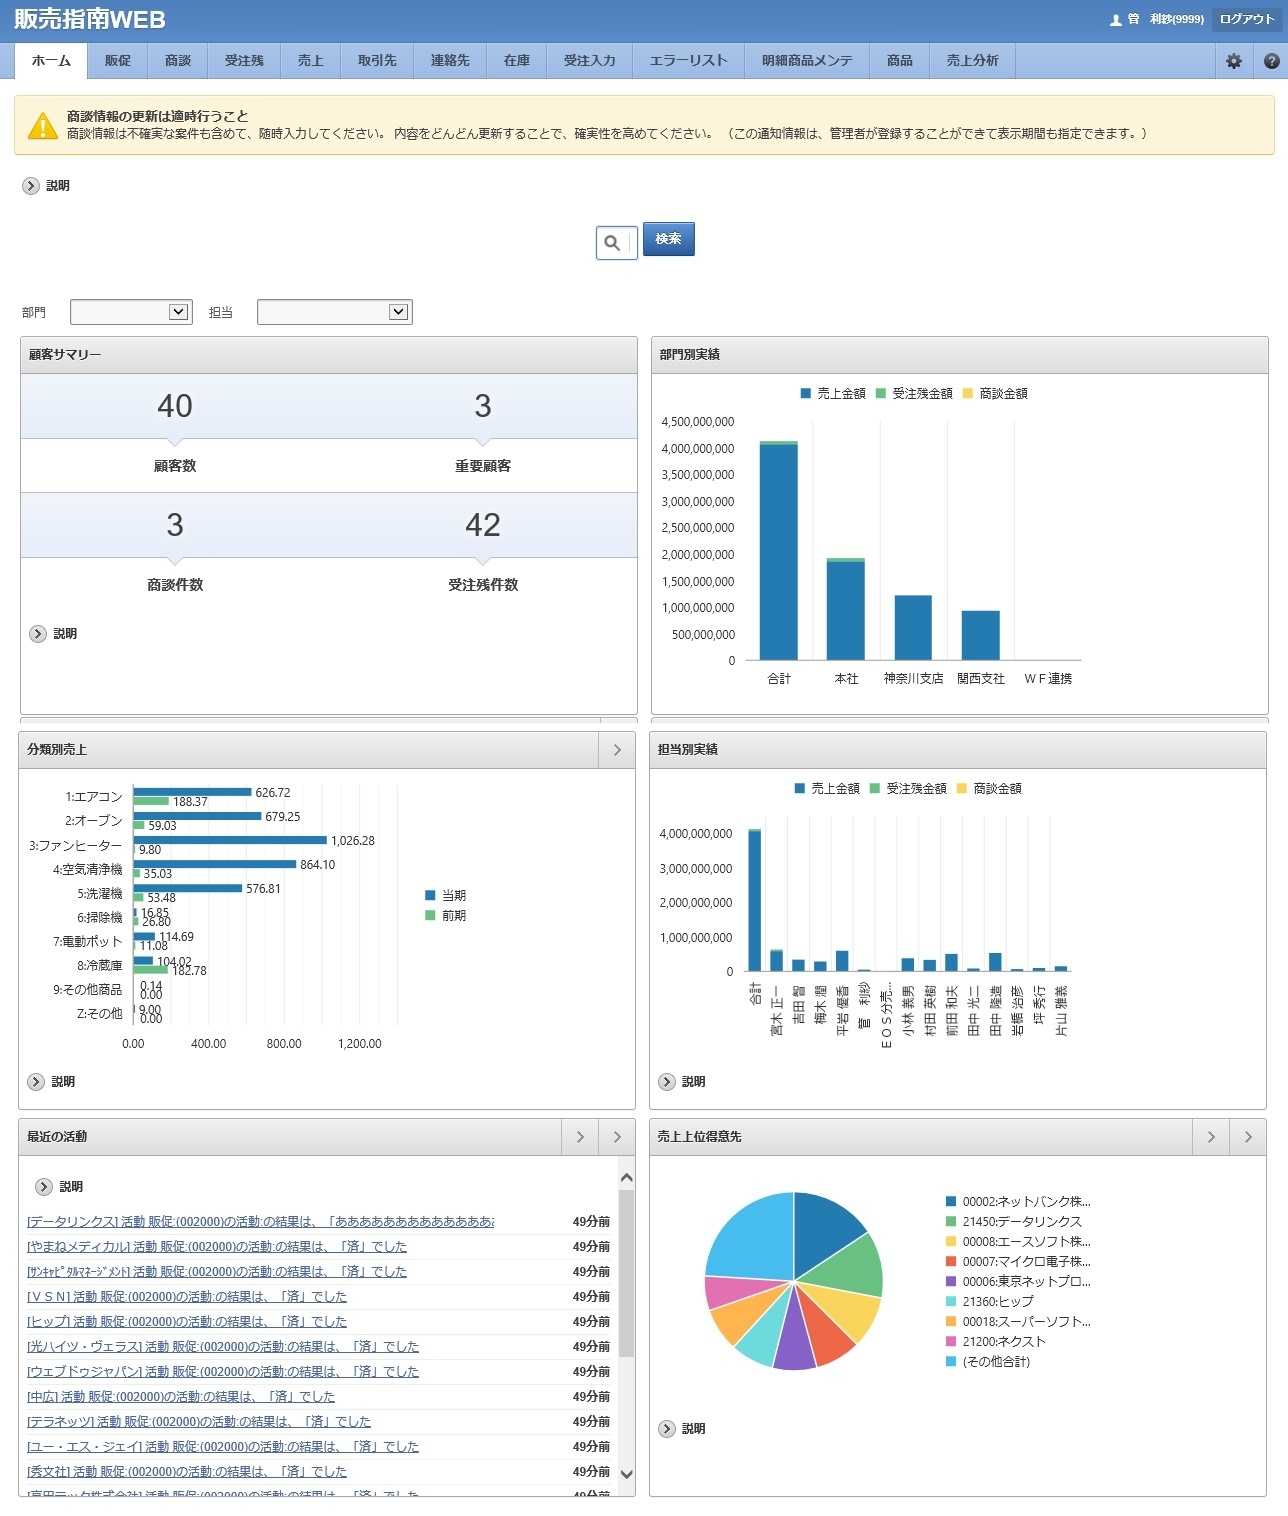Click the first arrow in 最近の活動 header
This screenshot has width=1288, height=1516.
580,1137
